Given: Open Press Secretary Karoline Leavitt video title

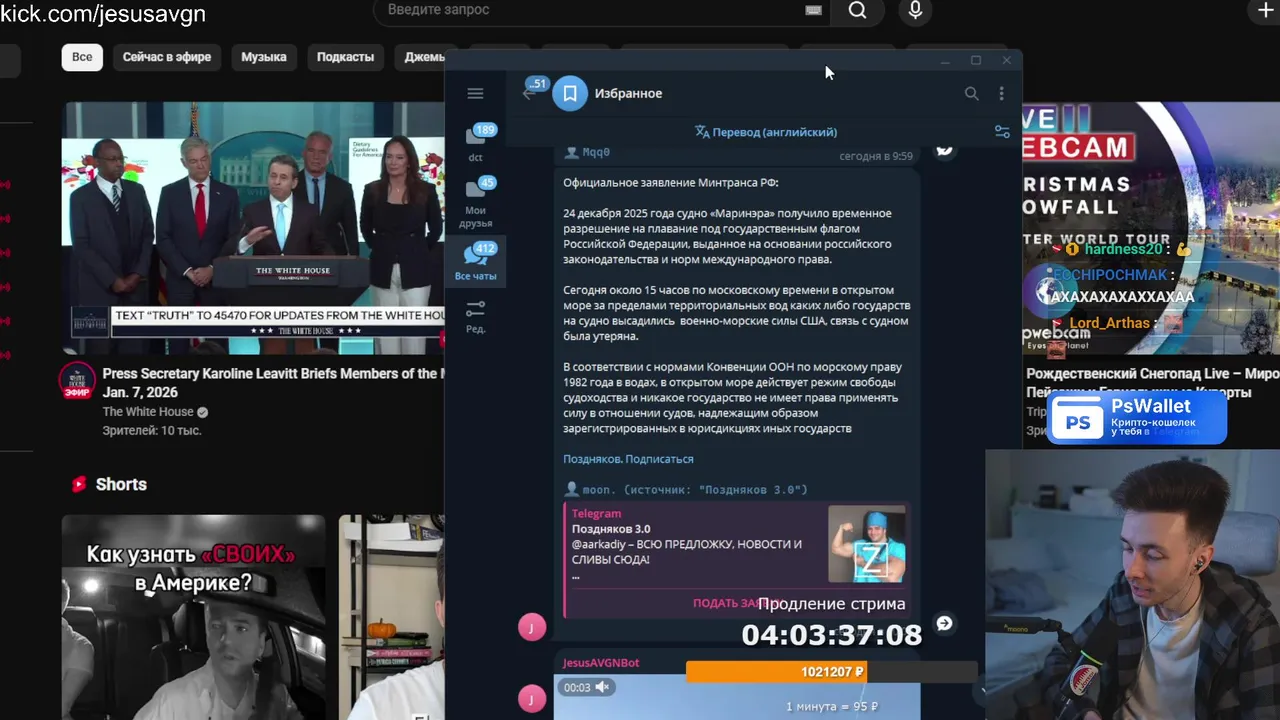Looking at the screenshot, I should [273, 383].
